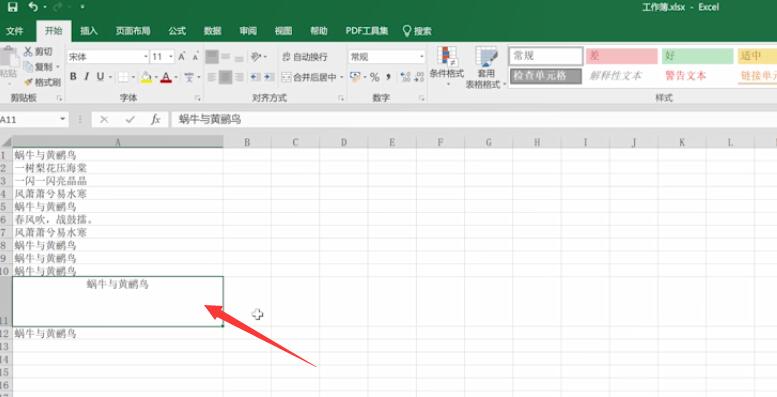Viewport: 777px width, 397px height.
Task: Apply percent style %
Action: click(375, 77)
